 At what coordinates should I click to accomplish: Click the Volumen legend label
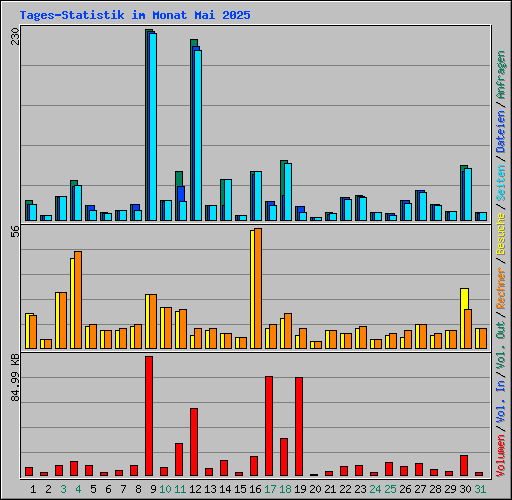pyautogui.click(x=501, y=456)
